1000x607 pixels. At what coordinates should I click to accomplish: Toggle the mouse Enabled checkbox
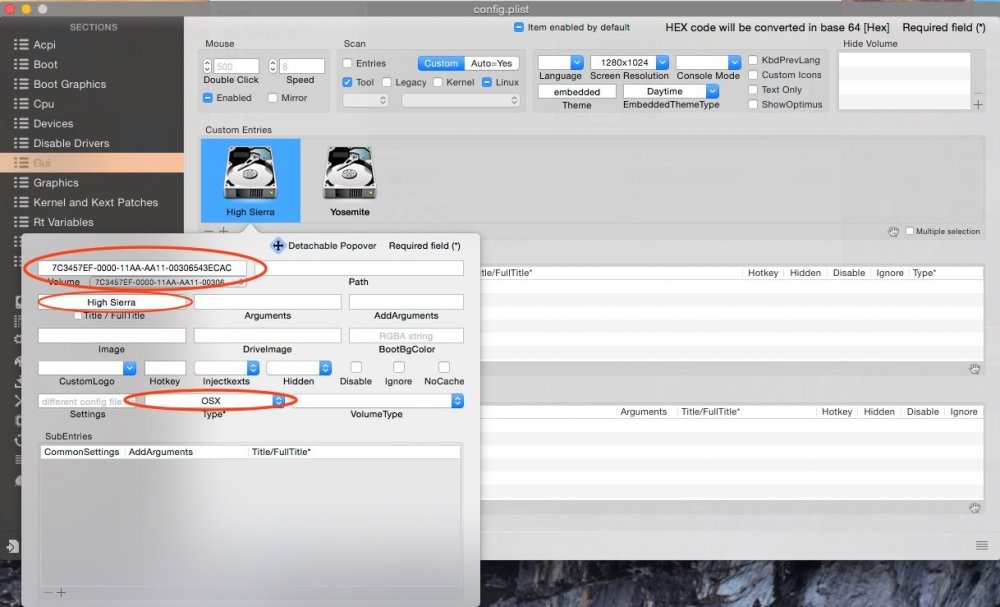[x=208, y=98]
